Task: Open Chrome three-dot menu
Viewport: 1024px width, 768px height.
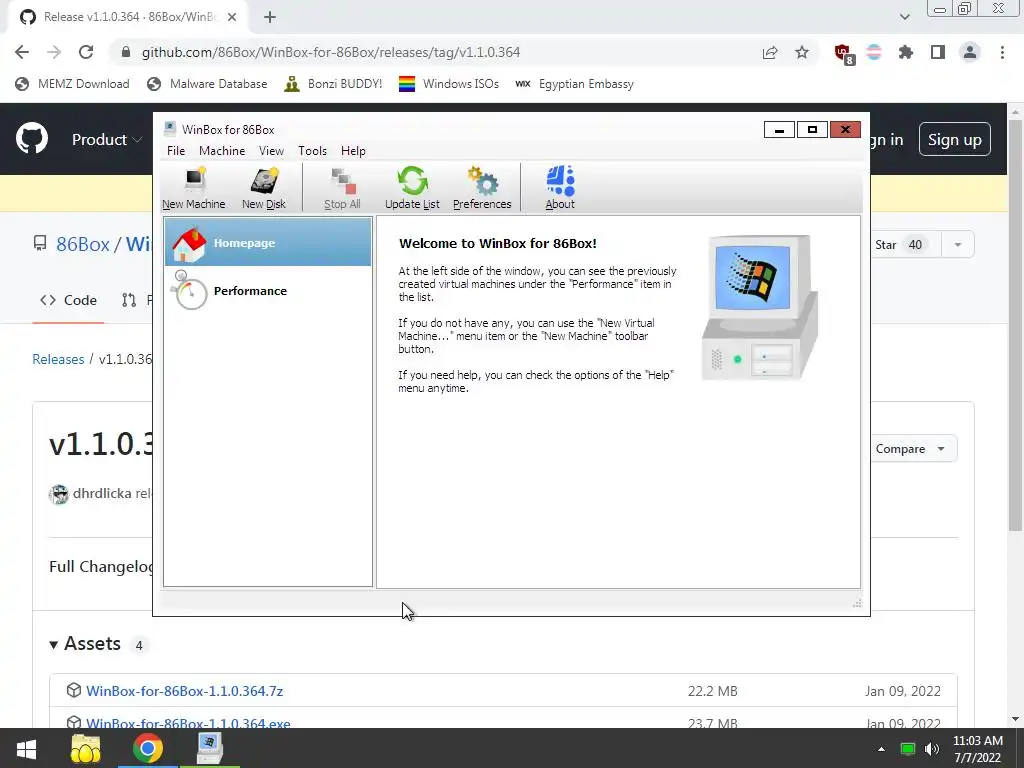Action: coord(1002,52)
